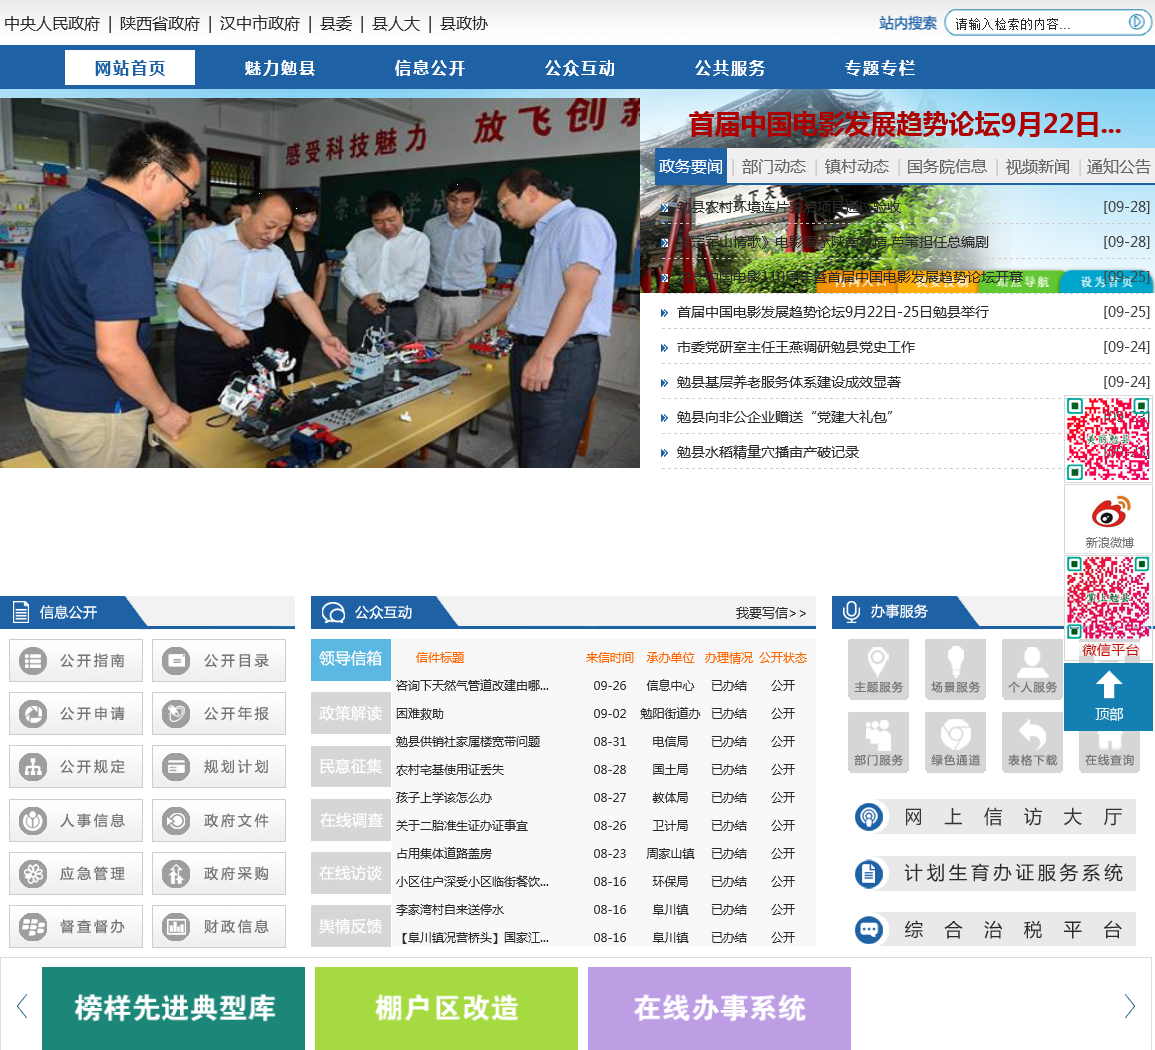Open 网上信访大厅 service link
The height and width of the screenshot is (1050, 1155).
[x=994, y=817]
